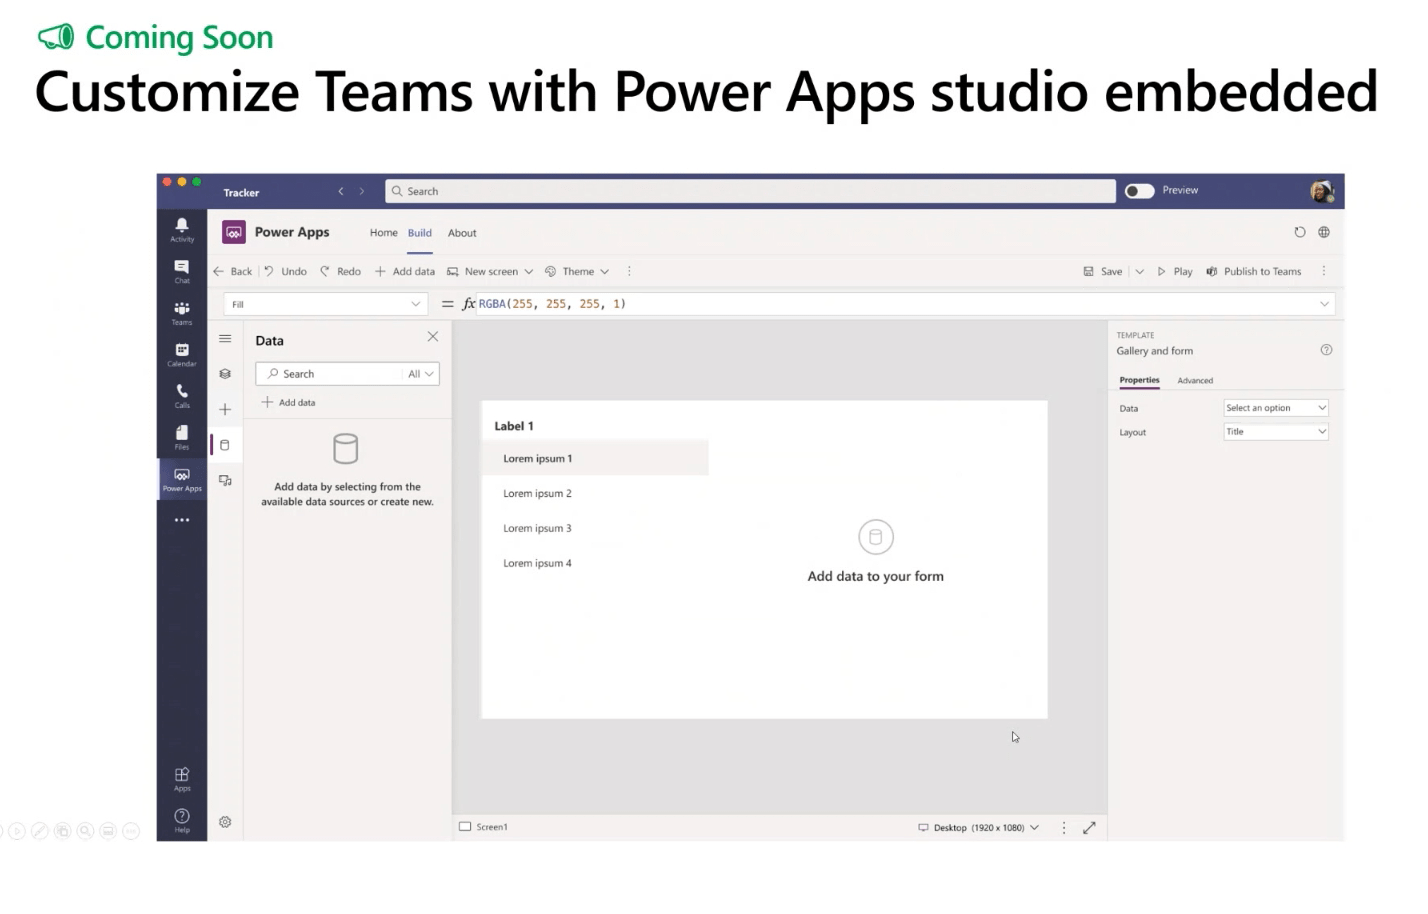1428x914 pixels.
Task: Open the layers tree view icon
Action: tap(225, 374)
